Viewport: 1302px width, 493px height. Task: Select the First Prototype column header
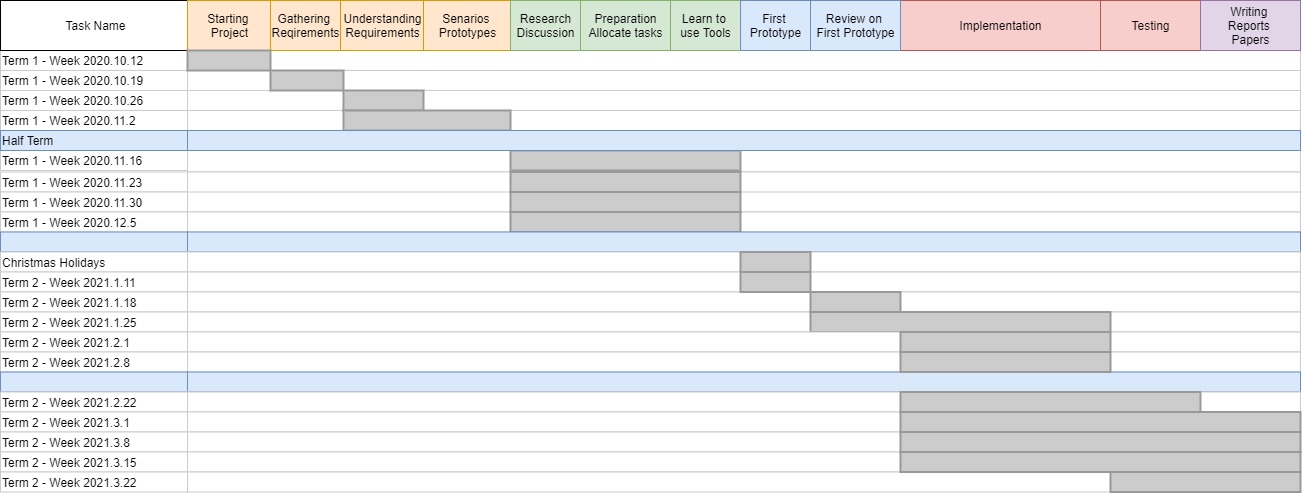point(775,26)
